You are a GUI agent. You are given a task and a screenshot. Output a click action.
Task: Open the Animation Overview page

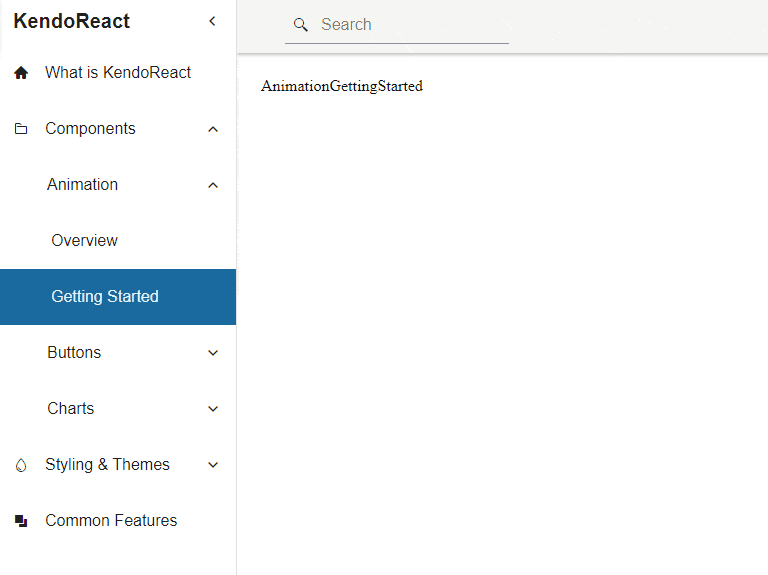[118, 240]
